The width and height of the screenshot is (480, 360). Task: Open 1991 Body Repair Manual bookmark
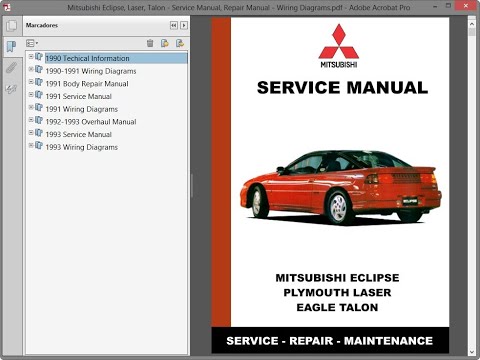(x=87, y=84)
